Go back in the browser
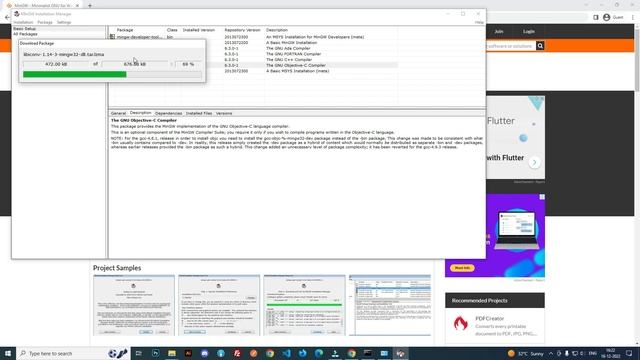Viewport: 640px width, 360px height. 7,18
